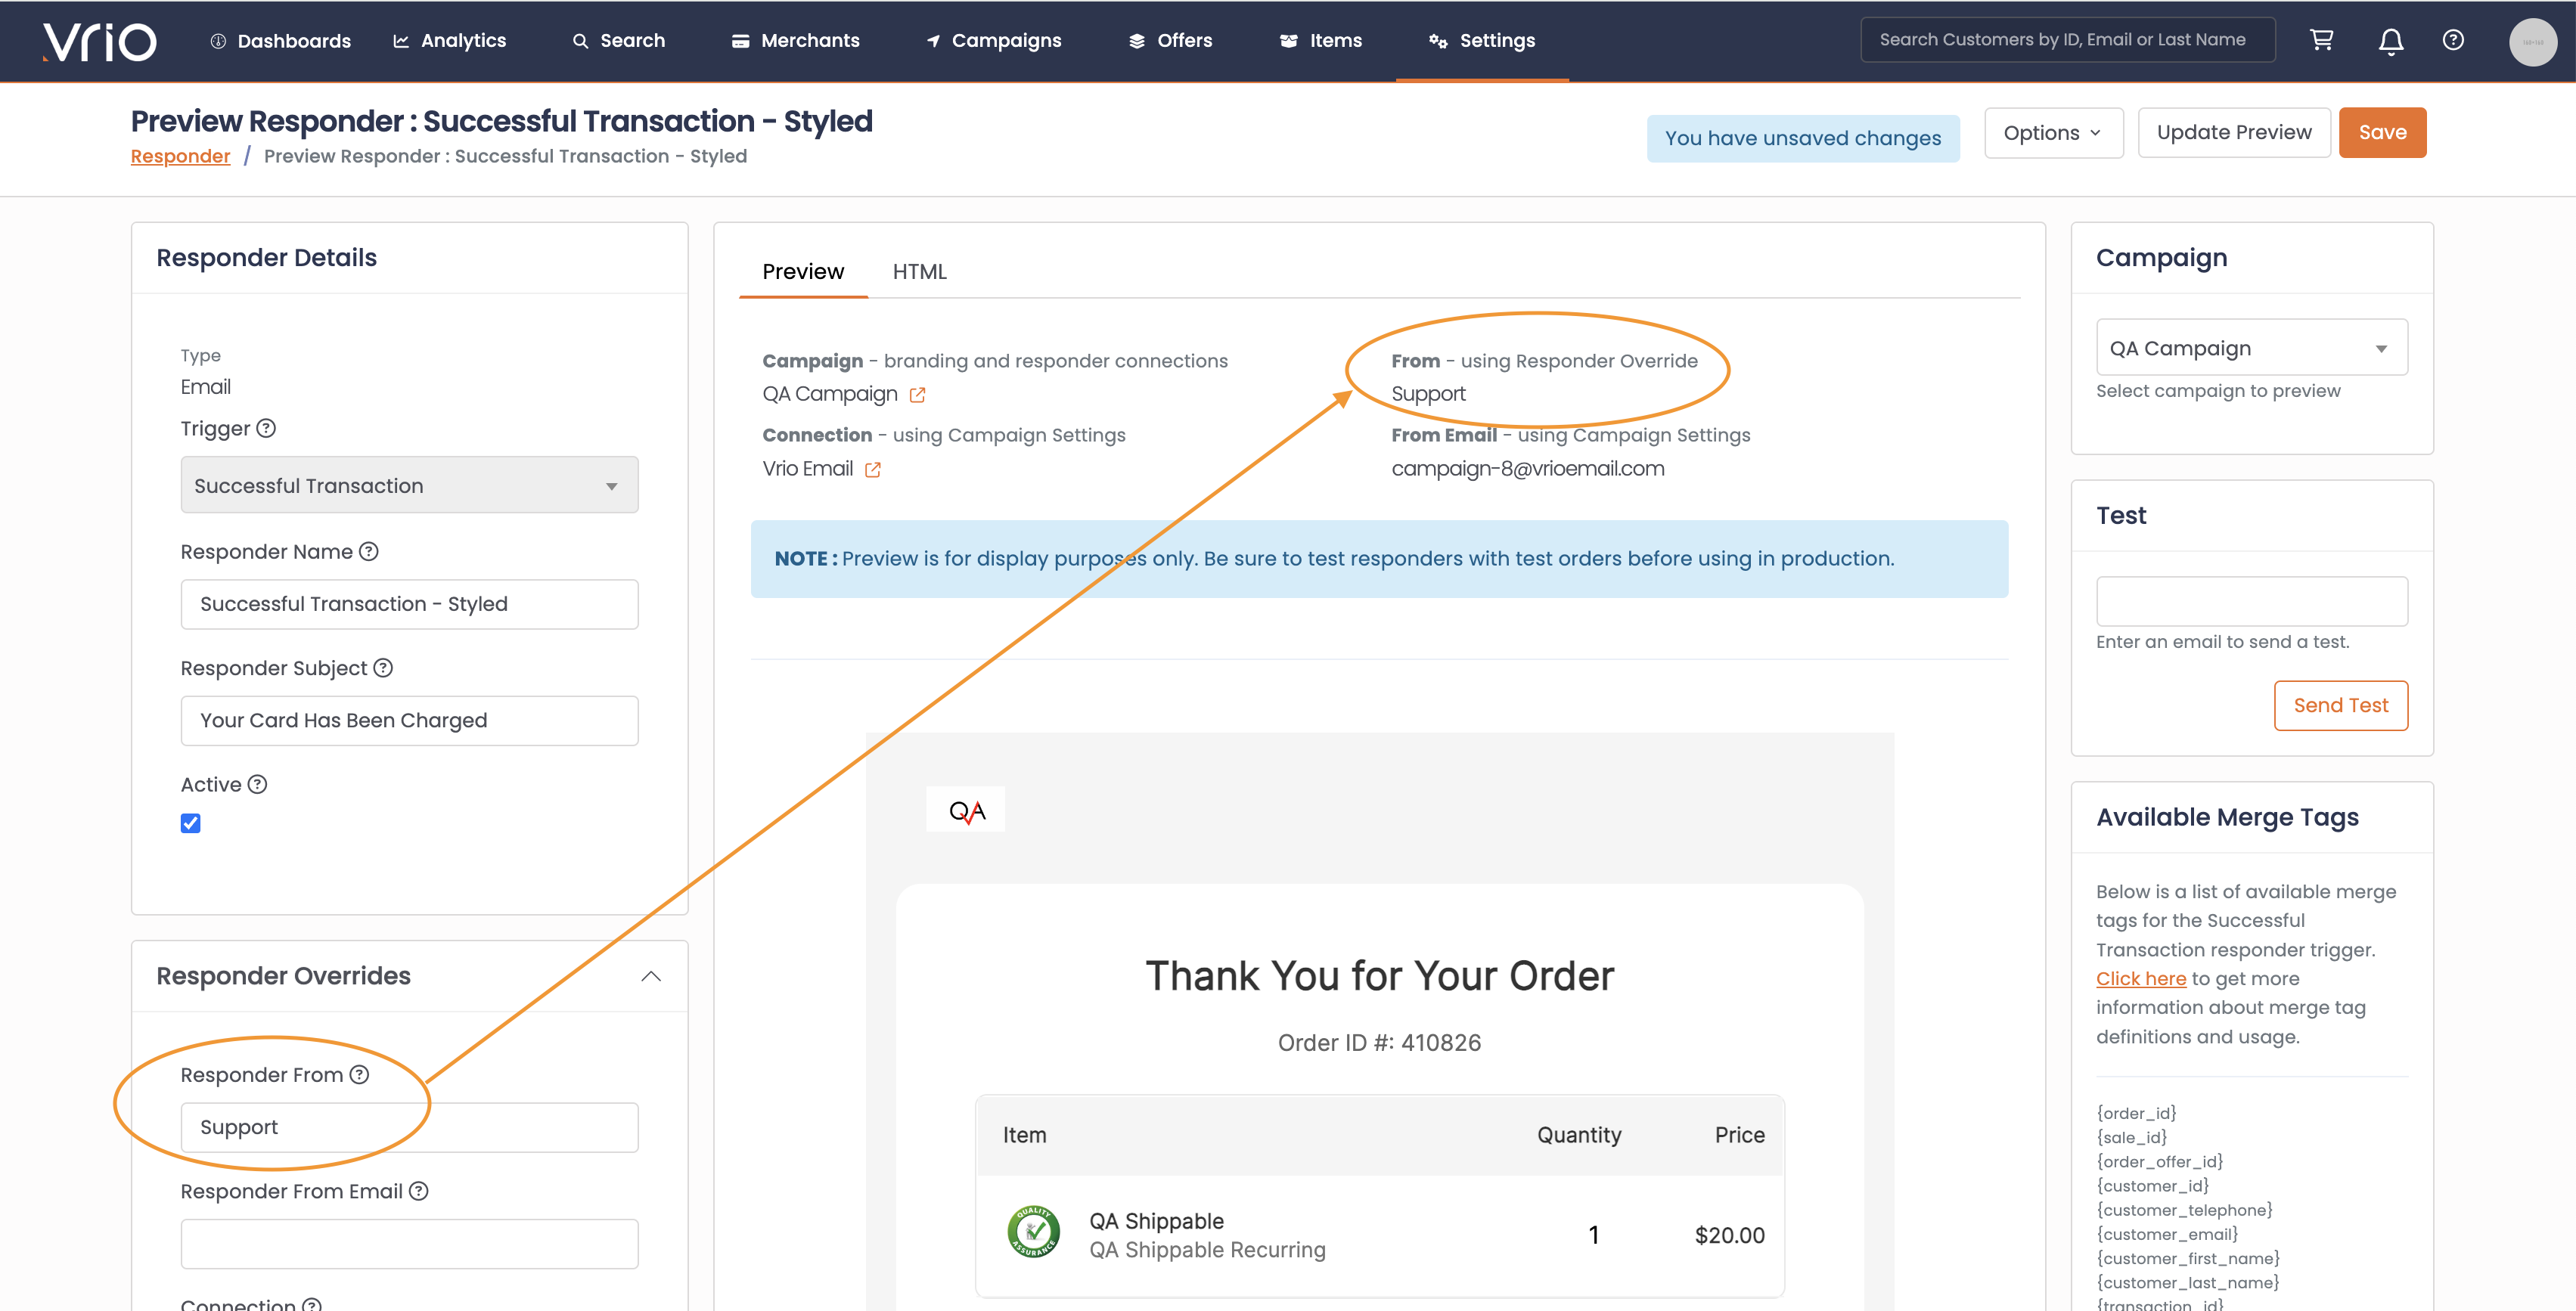Click the {customer_last_name} merge tag

coord(2187,1283)
